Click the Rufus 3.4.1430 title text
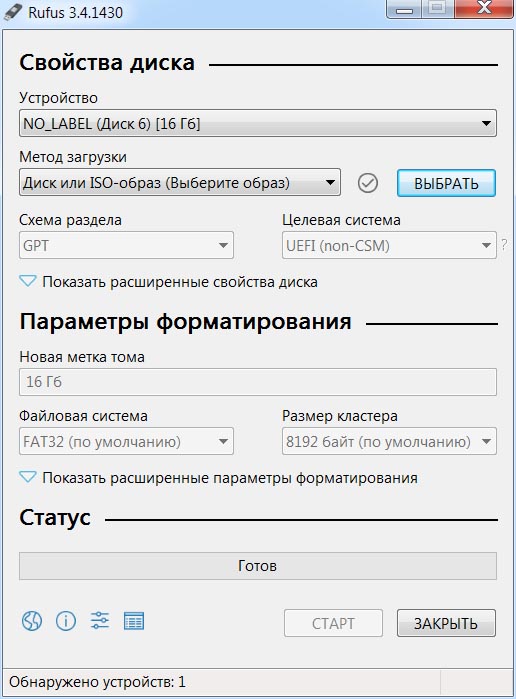 75,12
